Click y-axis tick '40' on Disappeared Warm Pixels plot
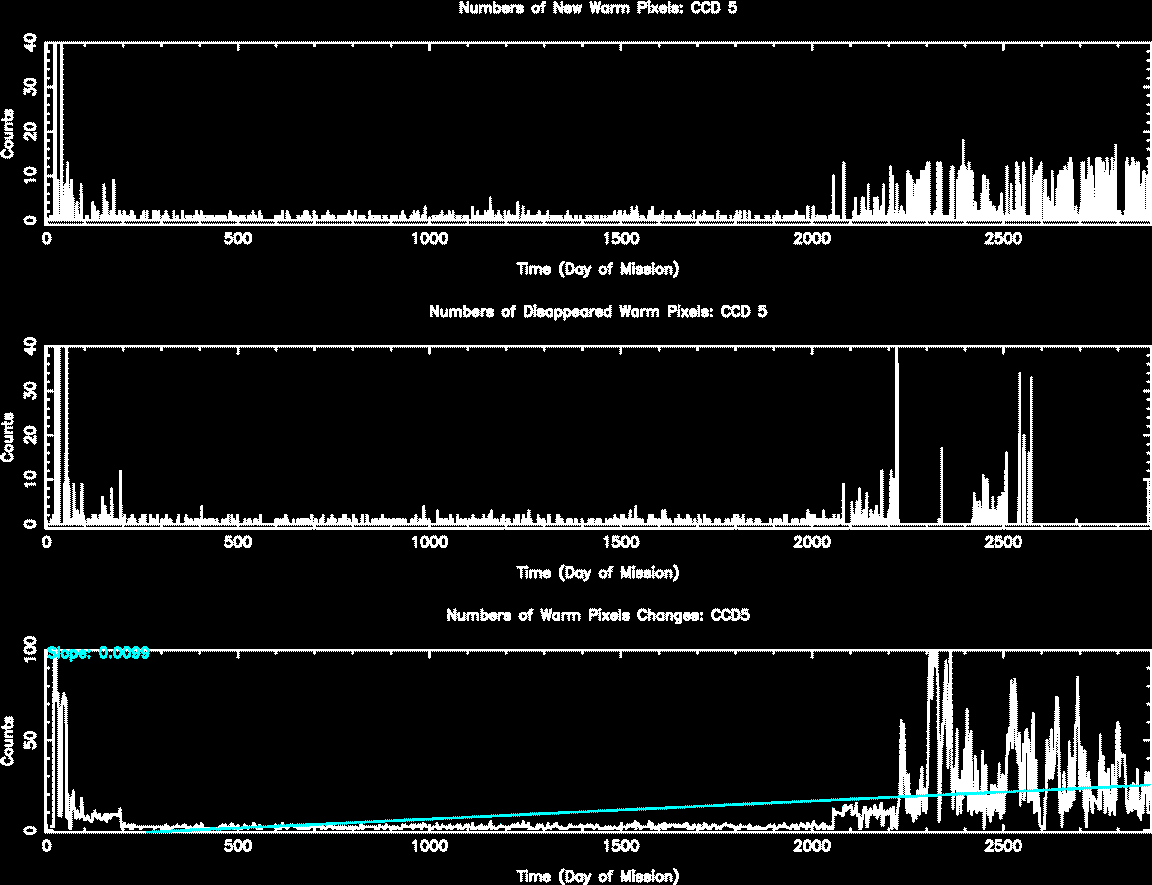The height and width of the screenshot is (885, 1152). point(30,346)
